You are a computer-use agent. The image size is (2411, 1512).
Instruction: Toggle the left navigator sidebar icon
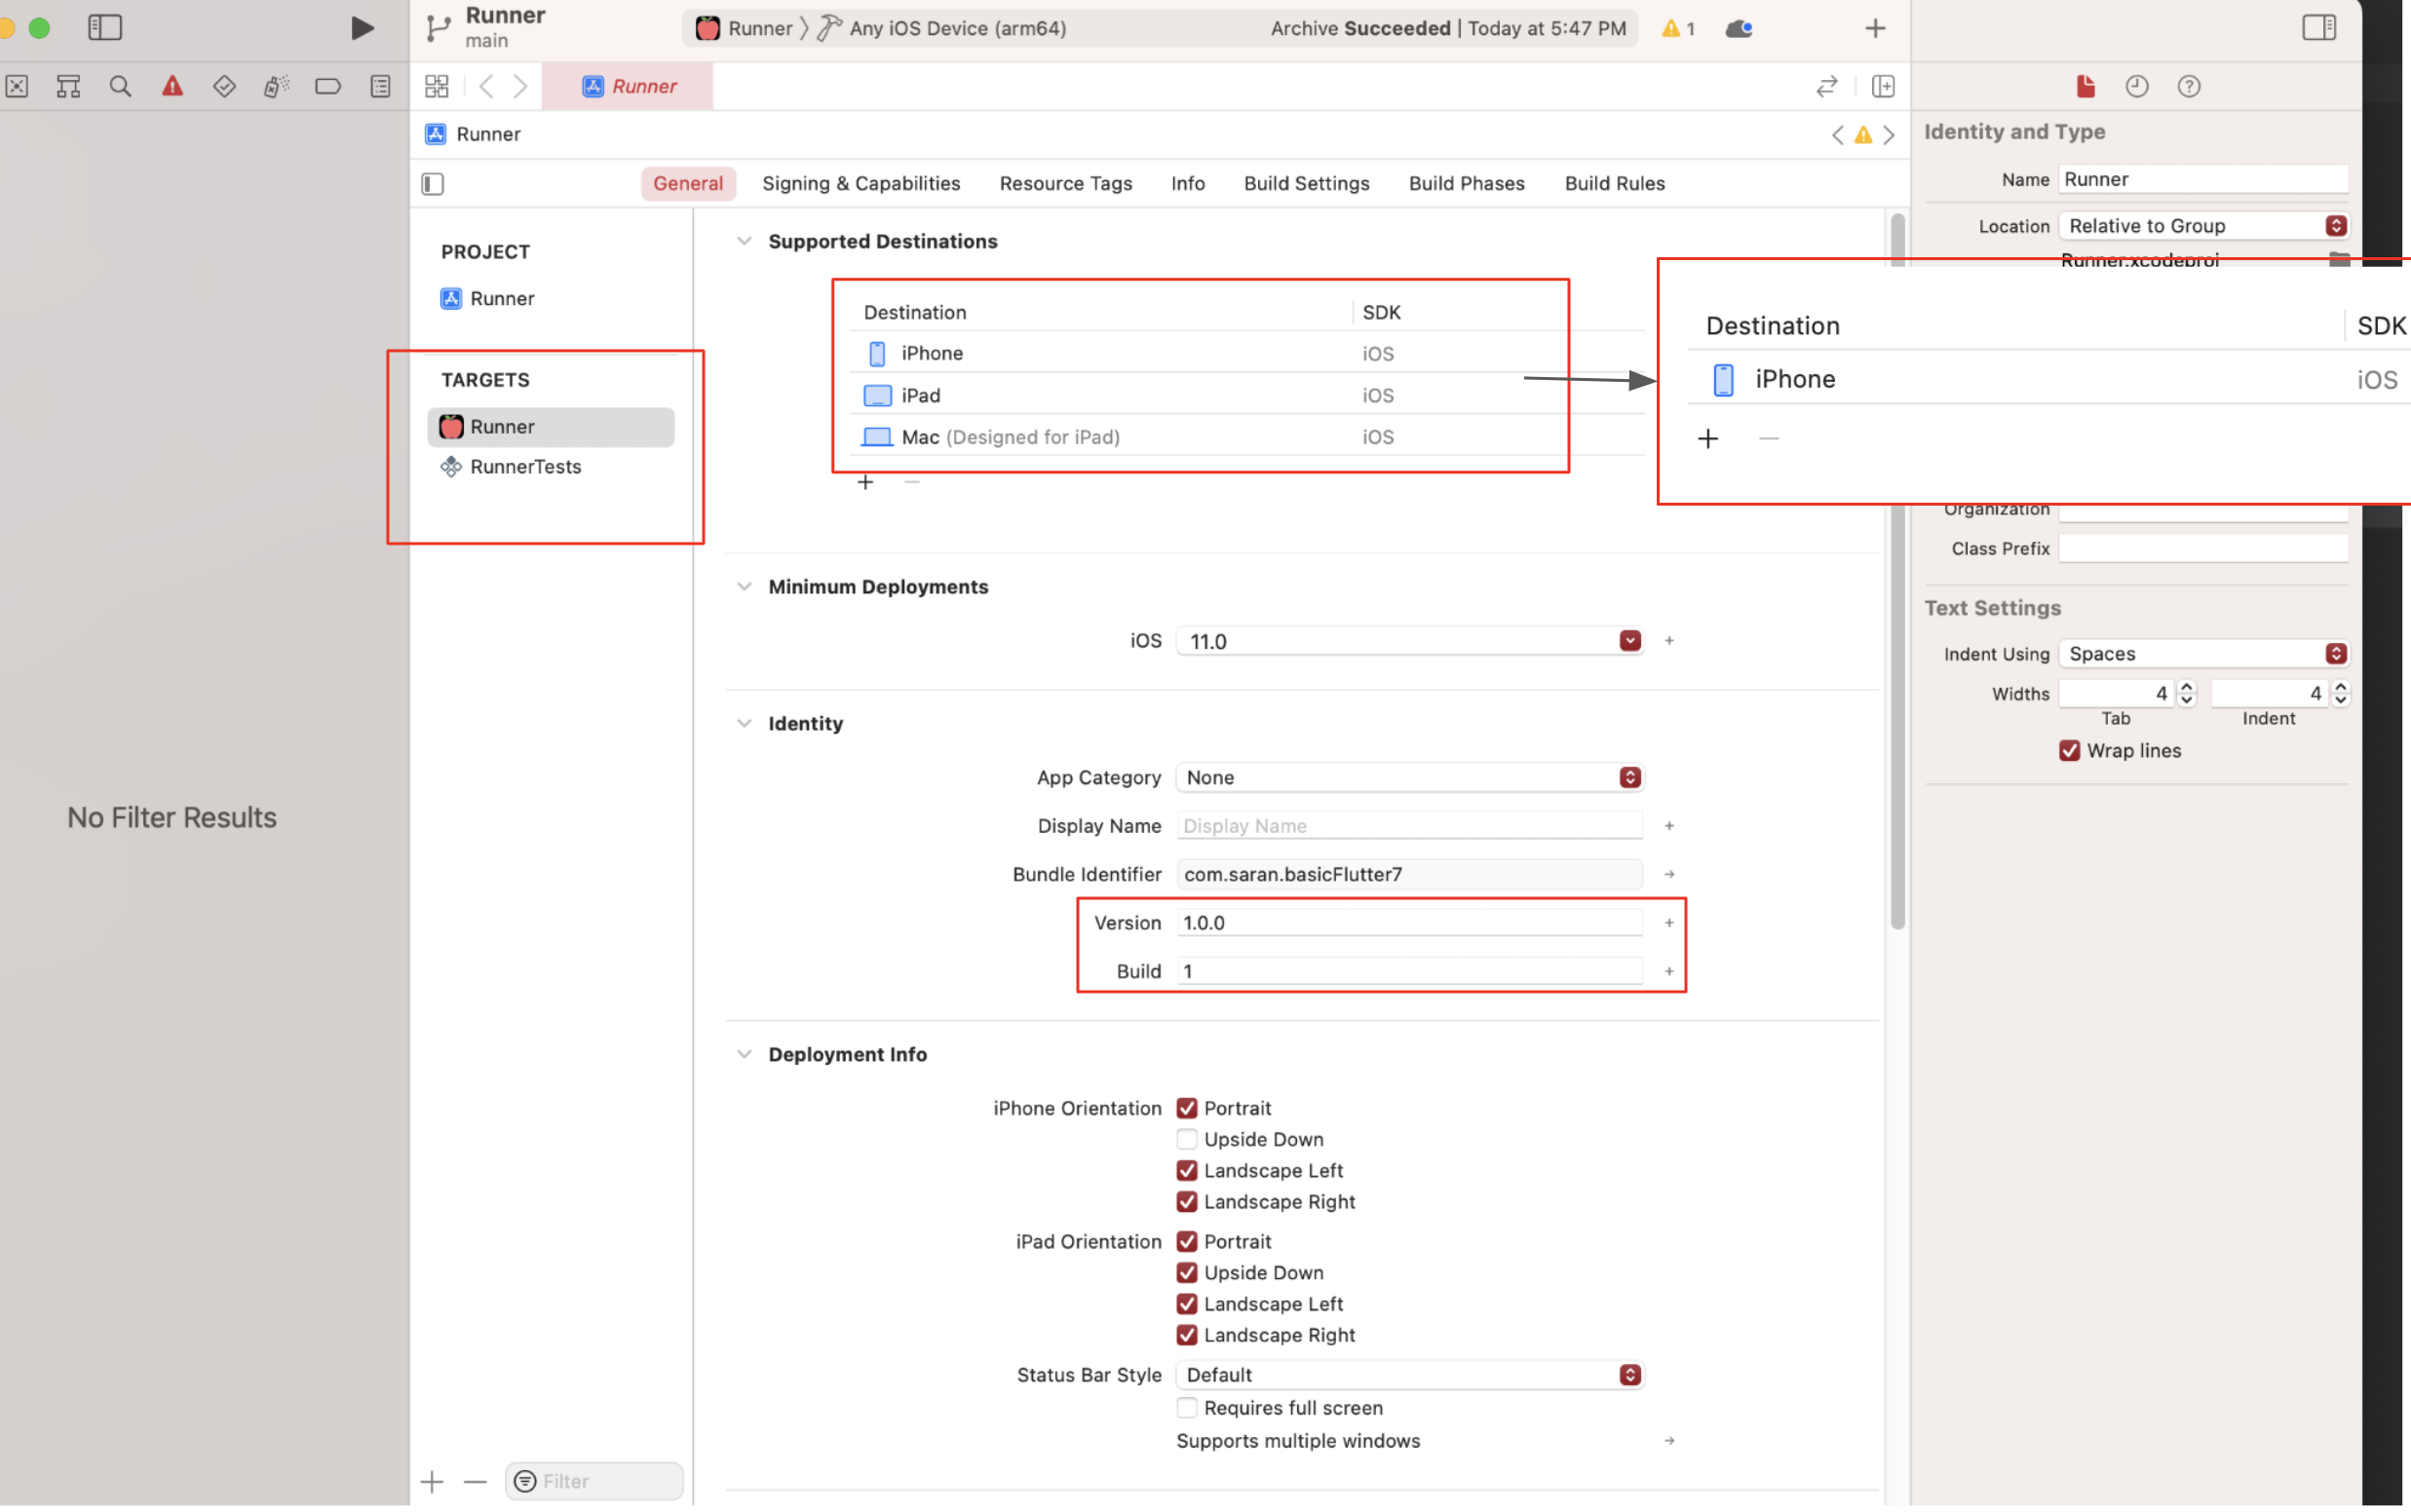point(104,28)
